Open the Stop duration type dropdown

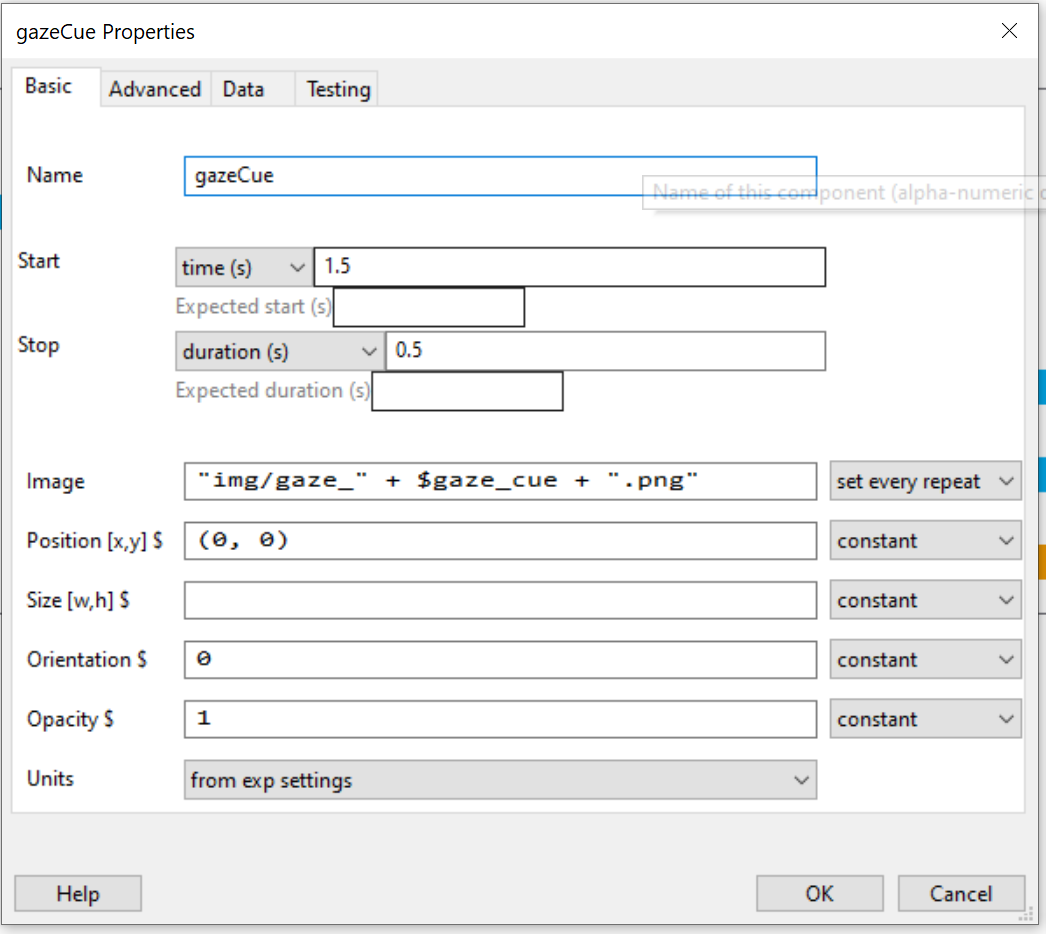point(279,352)
